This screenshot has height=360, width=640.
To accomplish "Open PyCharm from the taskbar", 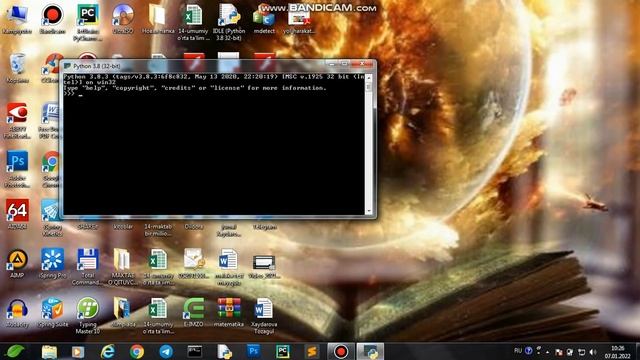I will click(x=283, y=352).
